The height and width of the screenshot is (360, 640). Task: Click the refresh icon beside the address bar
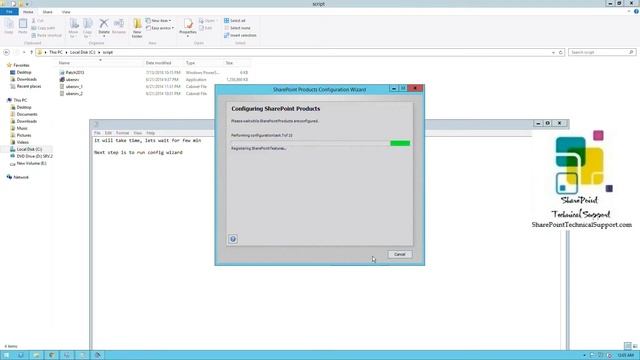560,52
